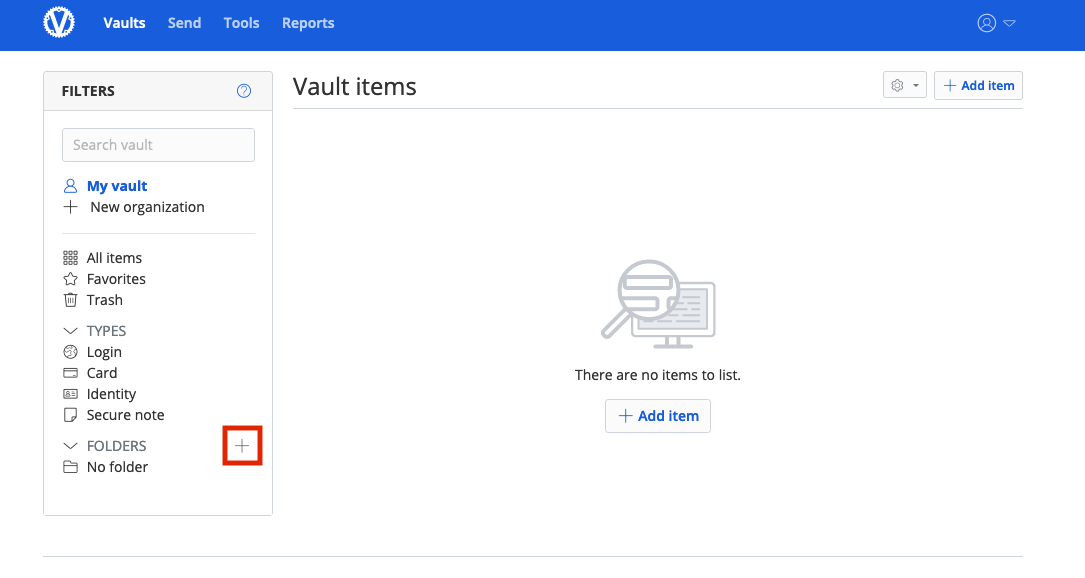The width and height of the screenshot is (1085, 578).
Task: Collapse the FOLDERS section
Action: pos(71,446)
